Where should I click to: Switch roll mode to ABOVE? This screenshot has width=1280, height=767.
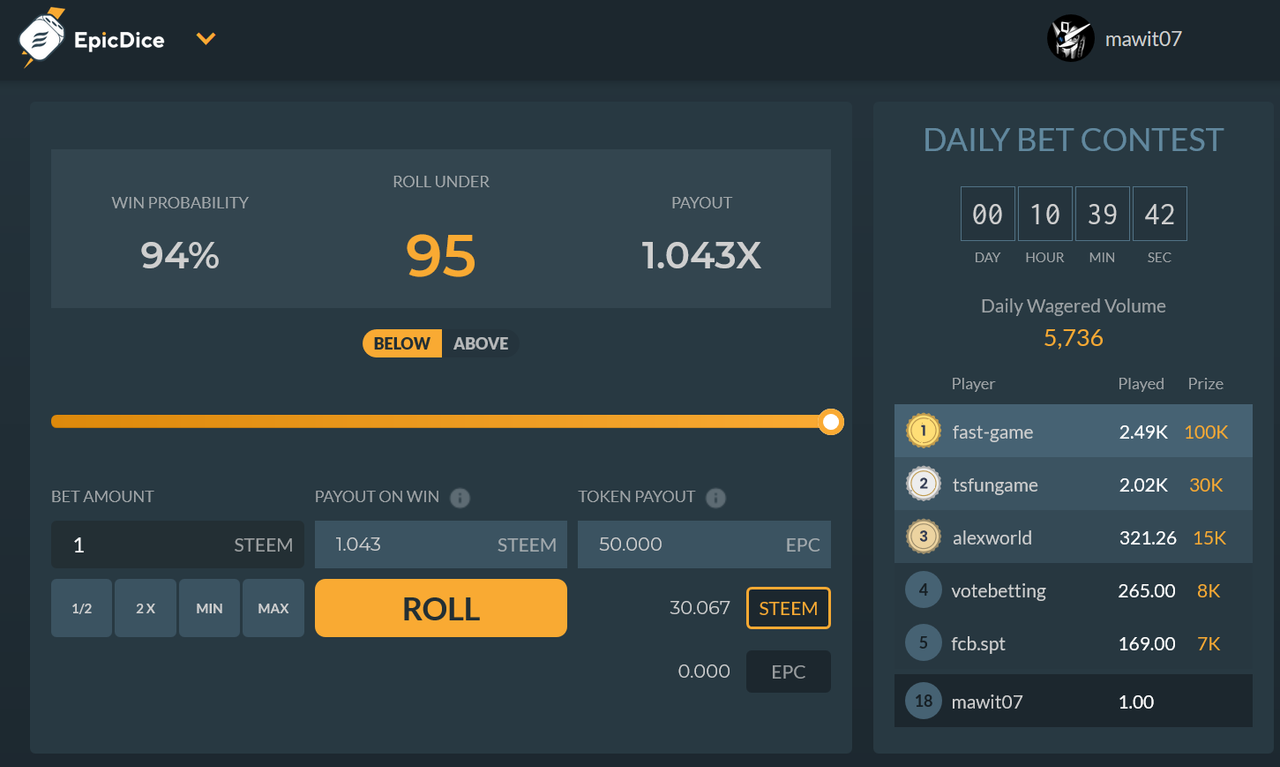(481, 343)
